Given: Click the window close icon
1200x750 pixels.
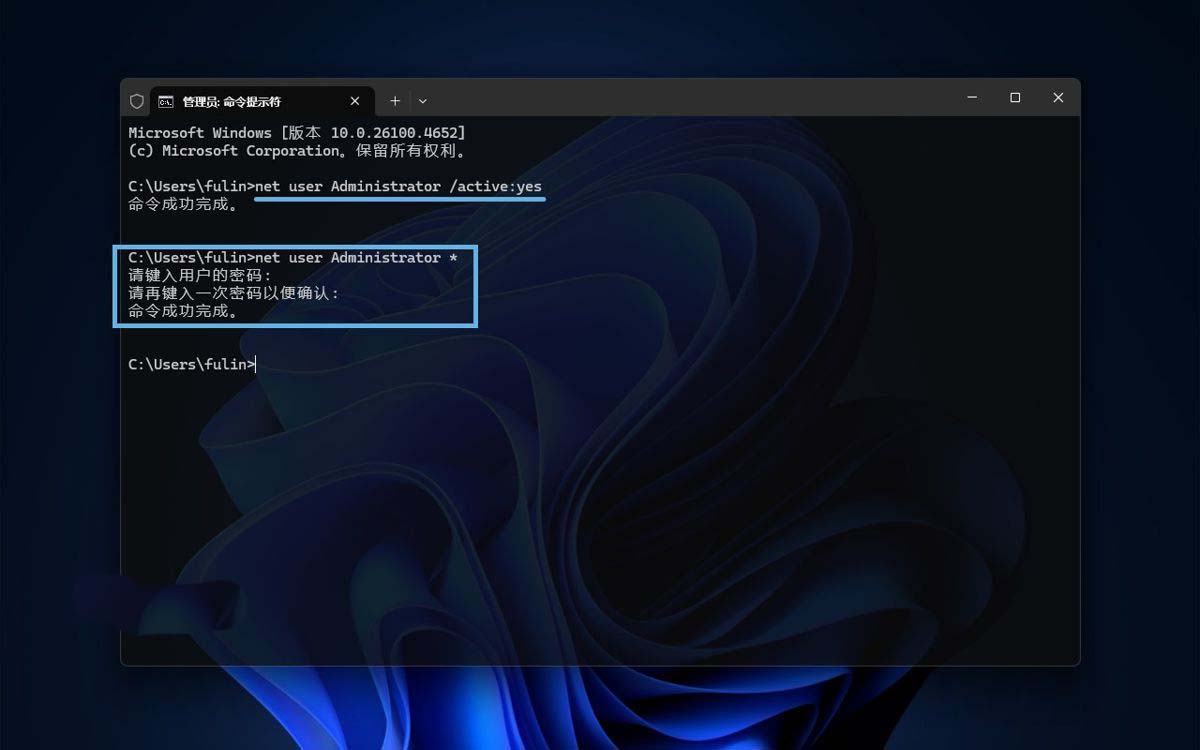Looking at the screenshot, I should [1058, 97].
